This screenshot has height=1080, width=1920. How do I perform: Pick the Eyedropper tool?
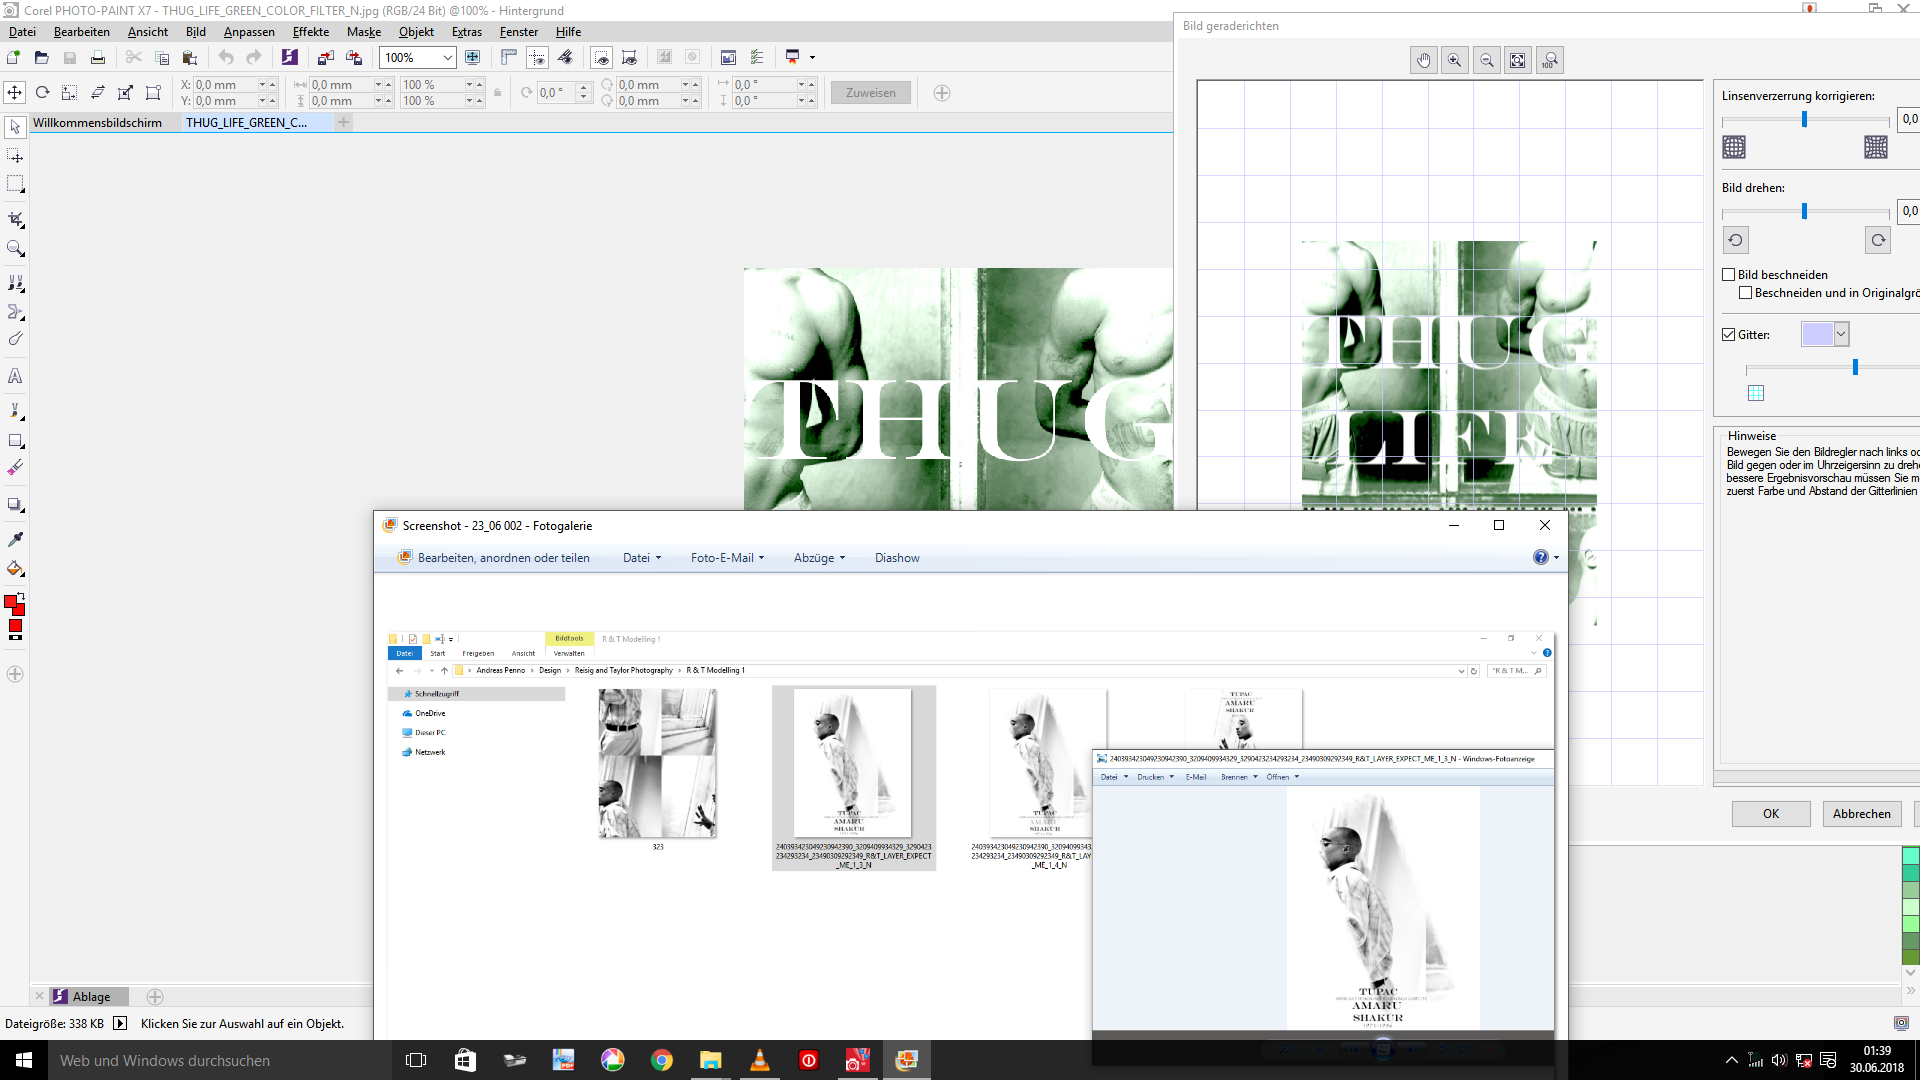coord(15,539)
